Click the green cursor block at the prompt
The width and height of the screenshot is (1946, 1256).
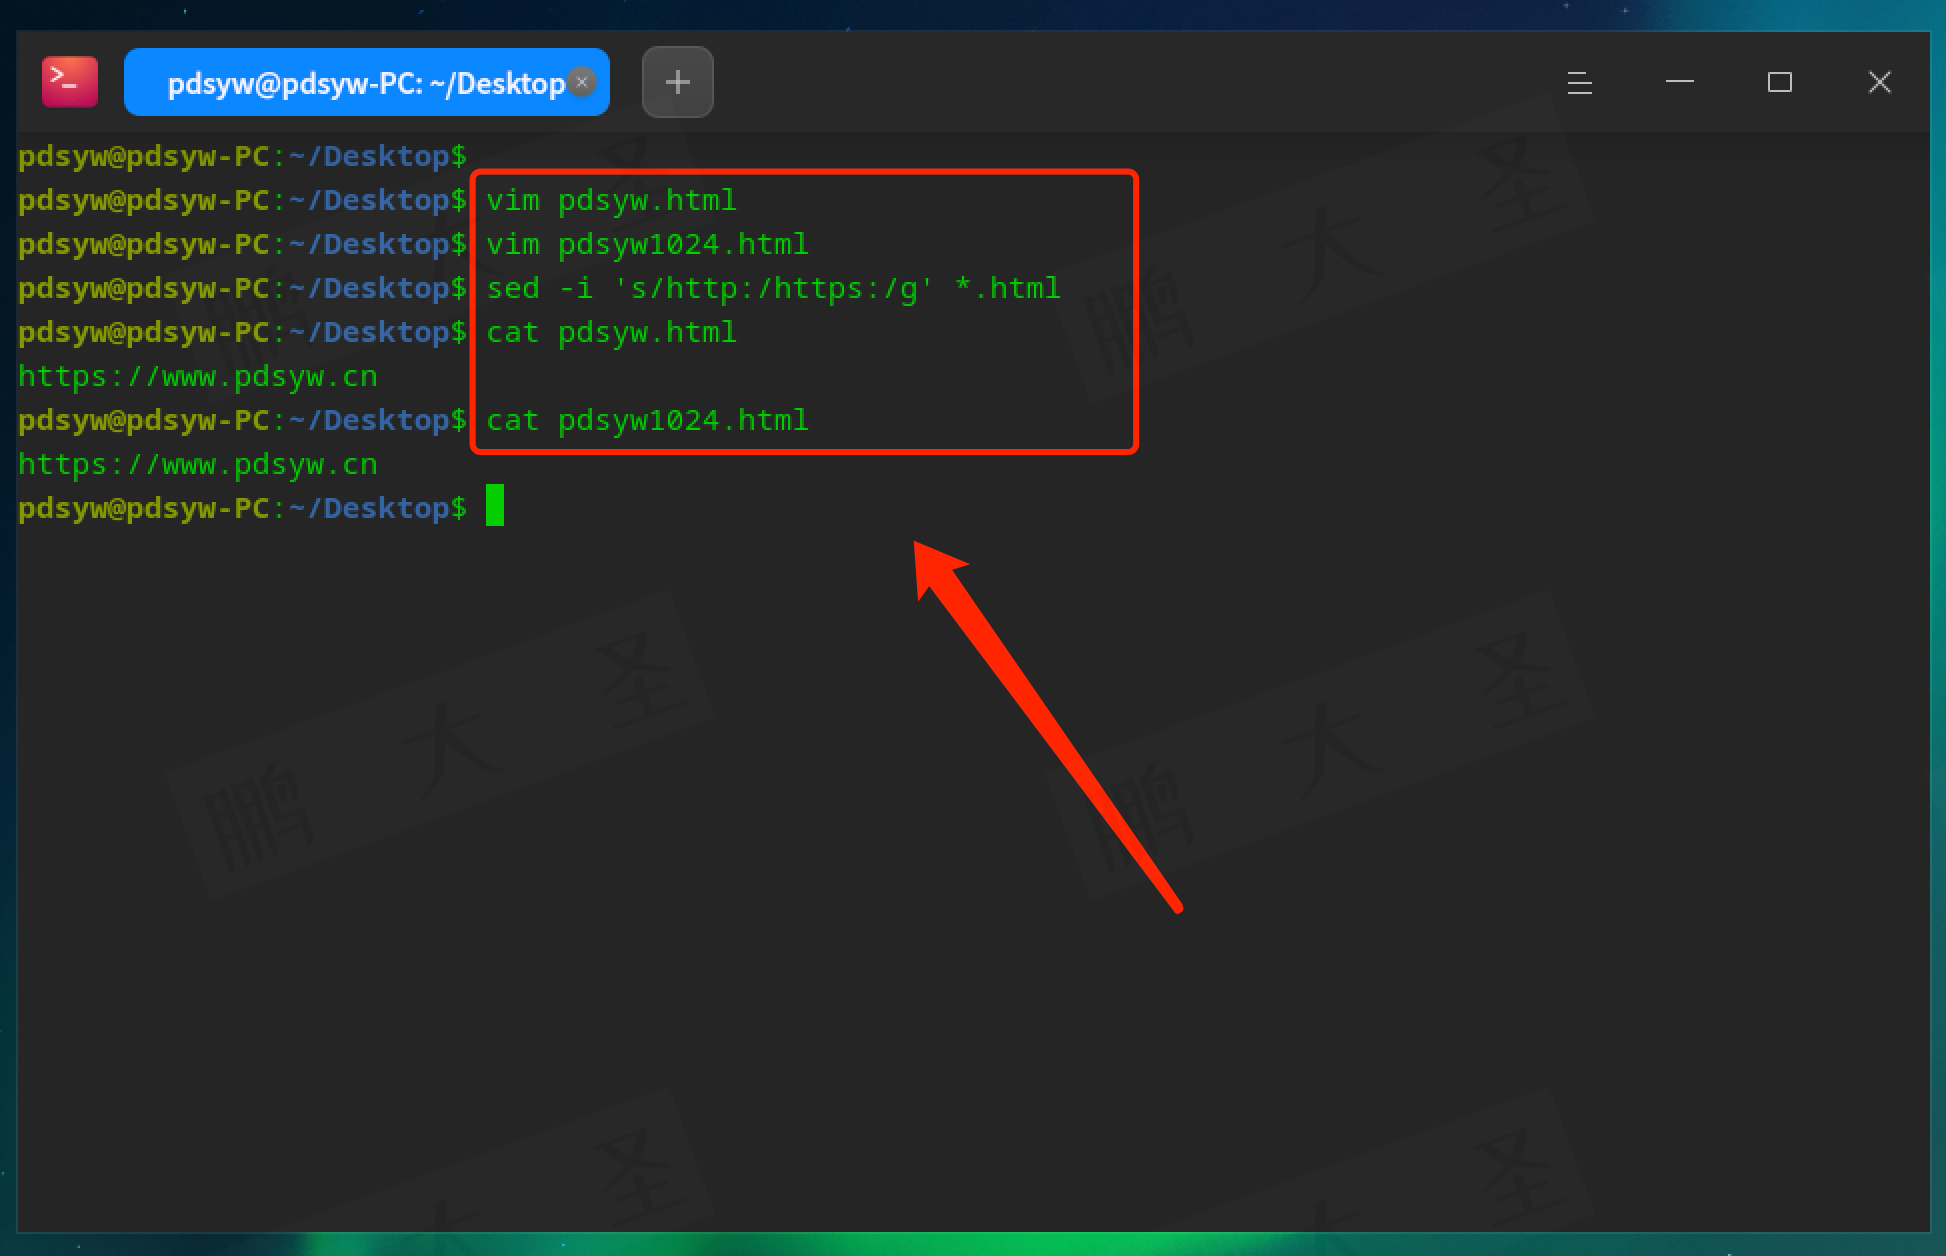(x=495, y=506)
